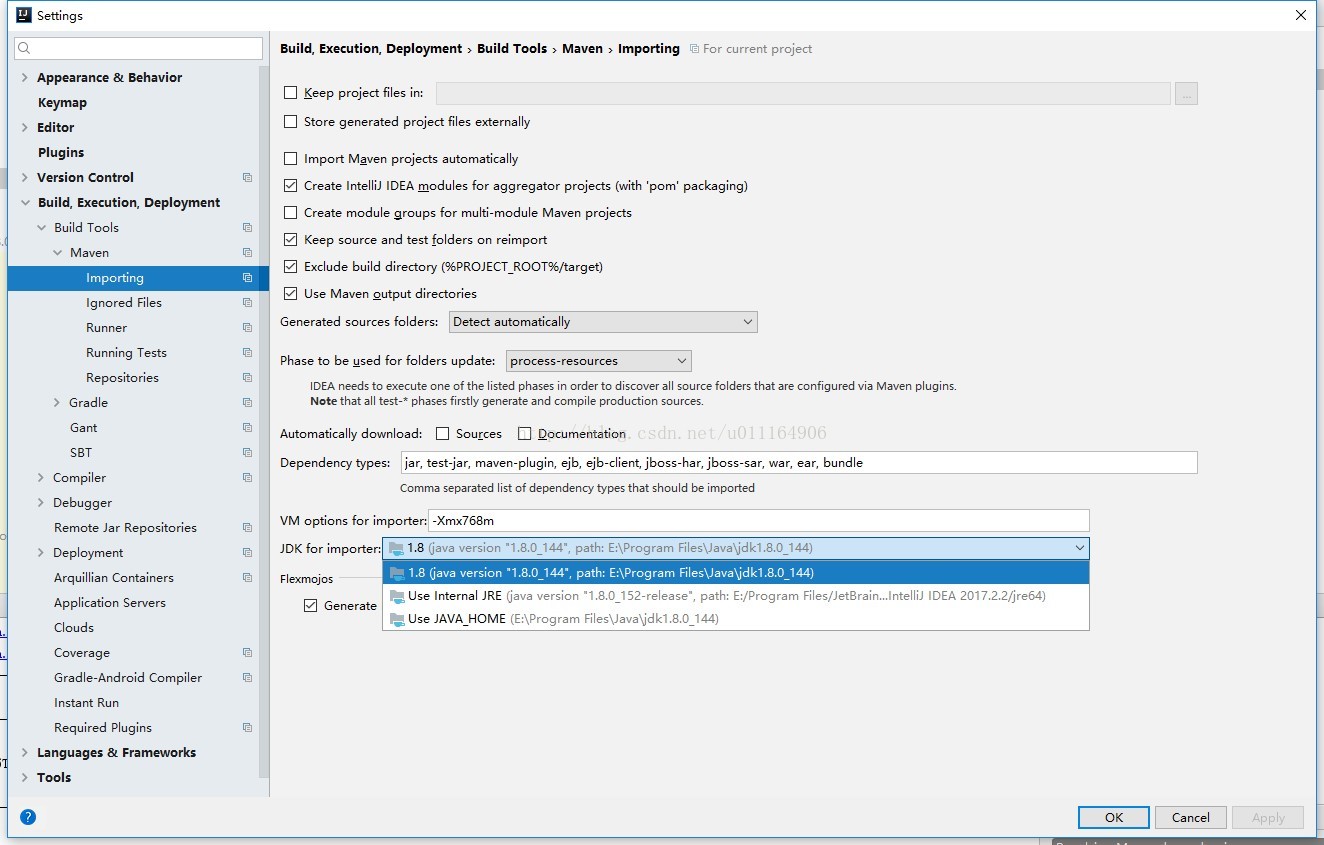
Task: Click project-level icon beside Version Control
Action: (x=247, y=178)
